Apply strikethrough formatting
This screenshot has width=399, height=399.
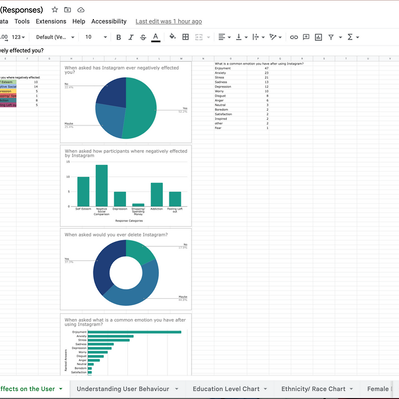(x=143, y=37)
